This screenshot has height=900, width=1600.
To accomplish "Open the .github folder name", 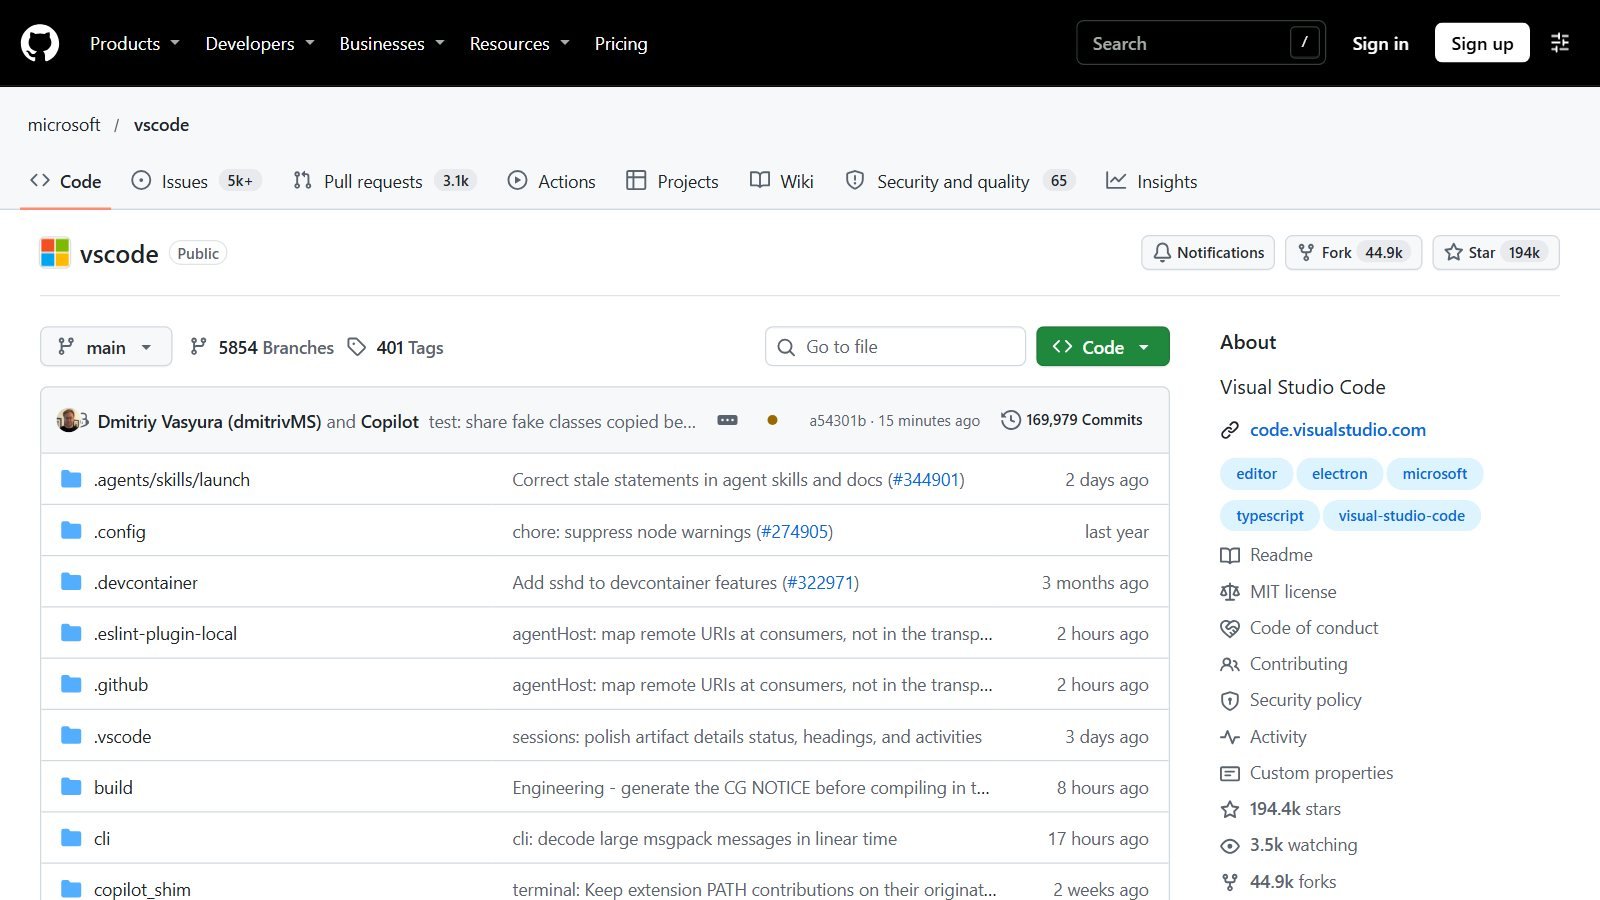I will 121,684.
